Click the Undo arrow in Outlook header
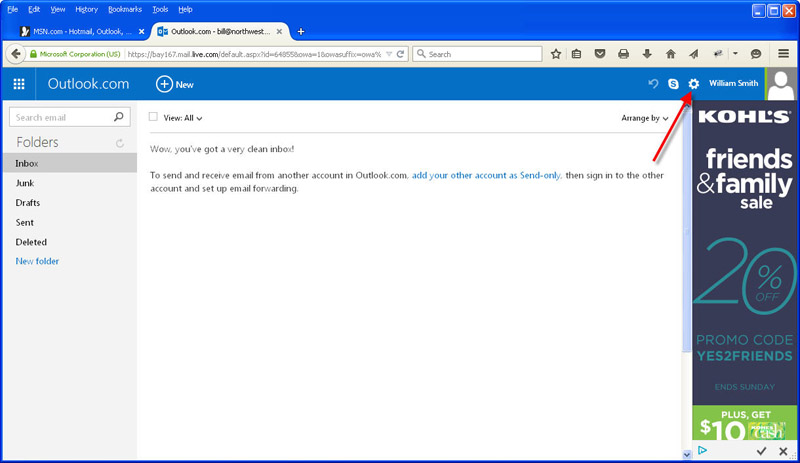This screenshot has height=463, width=800. [653, 84]
